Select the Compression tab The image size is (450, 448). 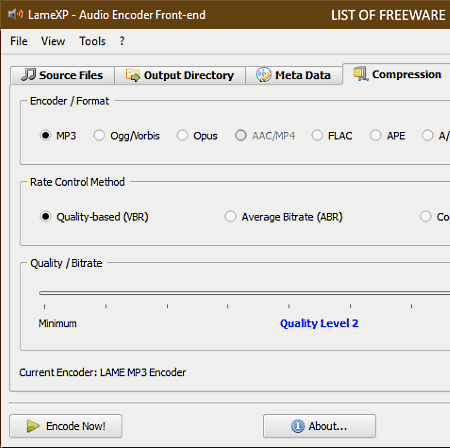coord(397,74)
